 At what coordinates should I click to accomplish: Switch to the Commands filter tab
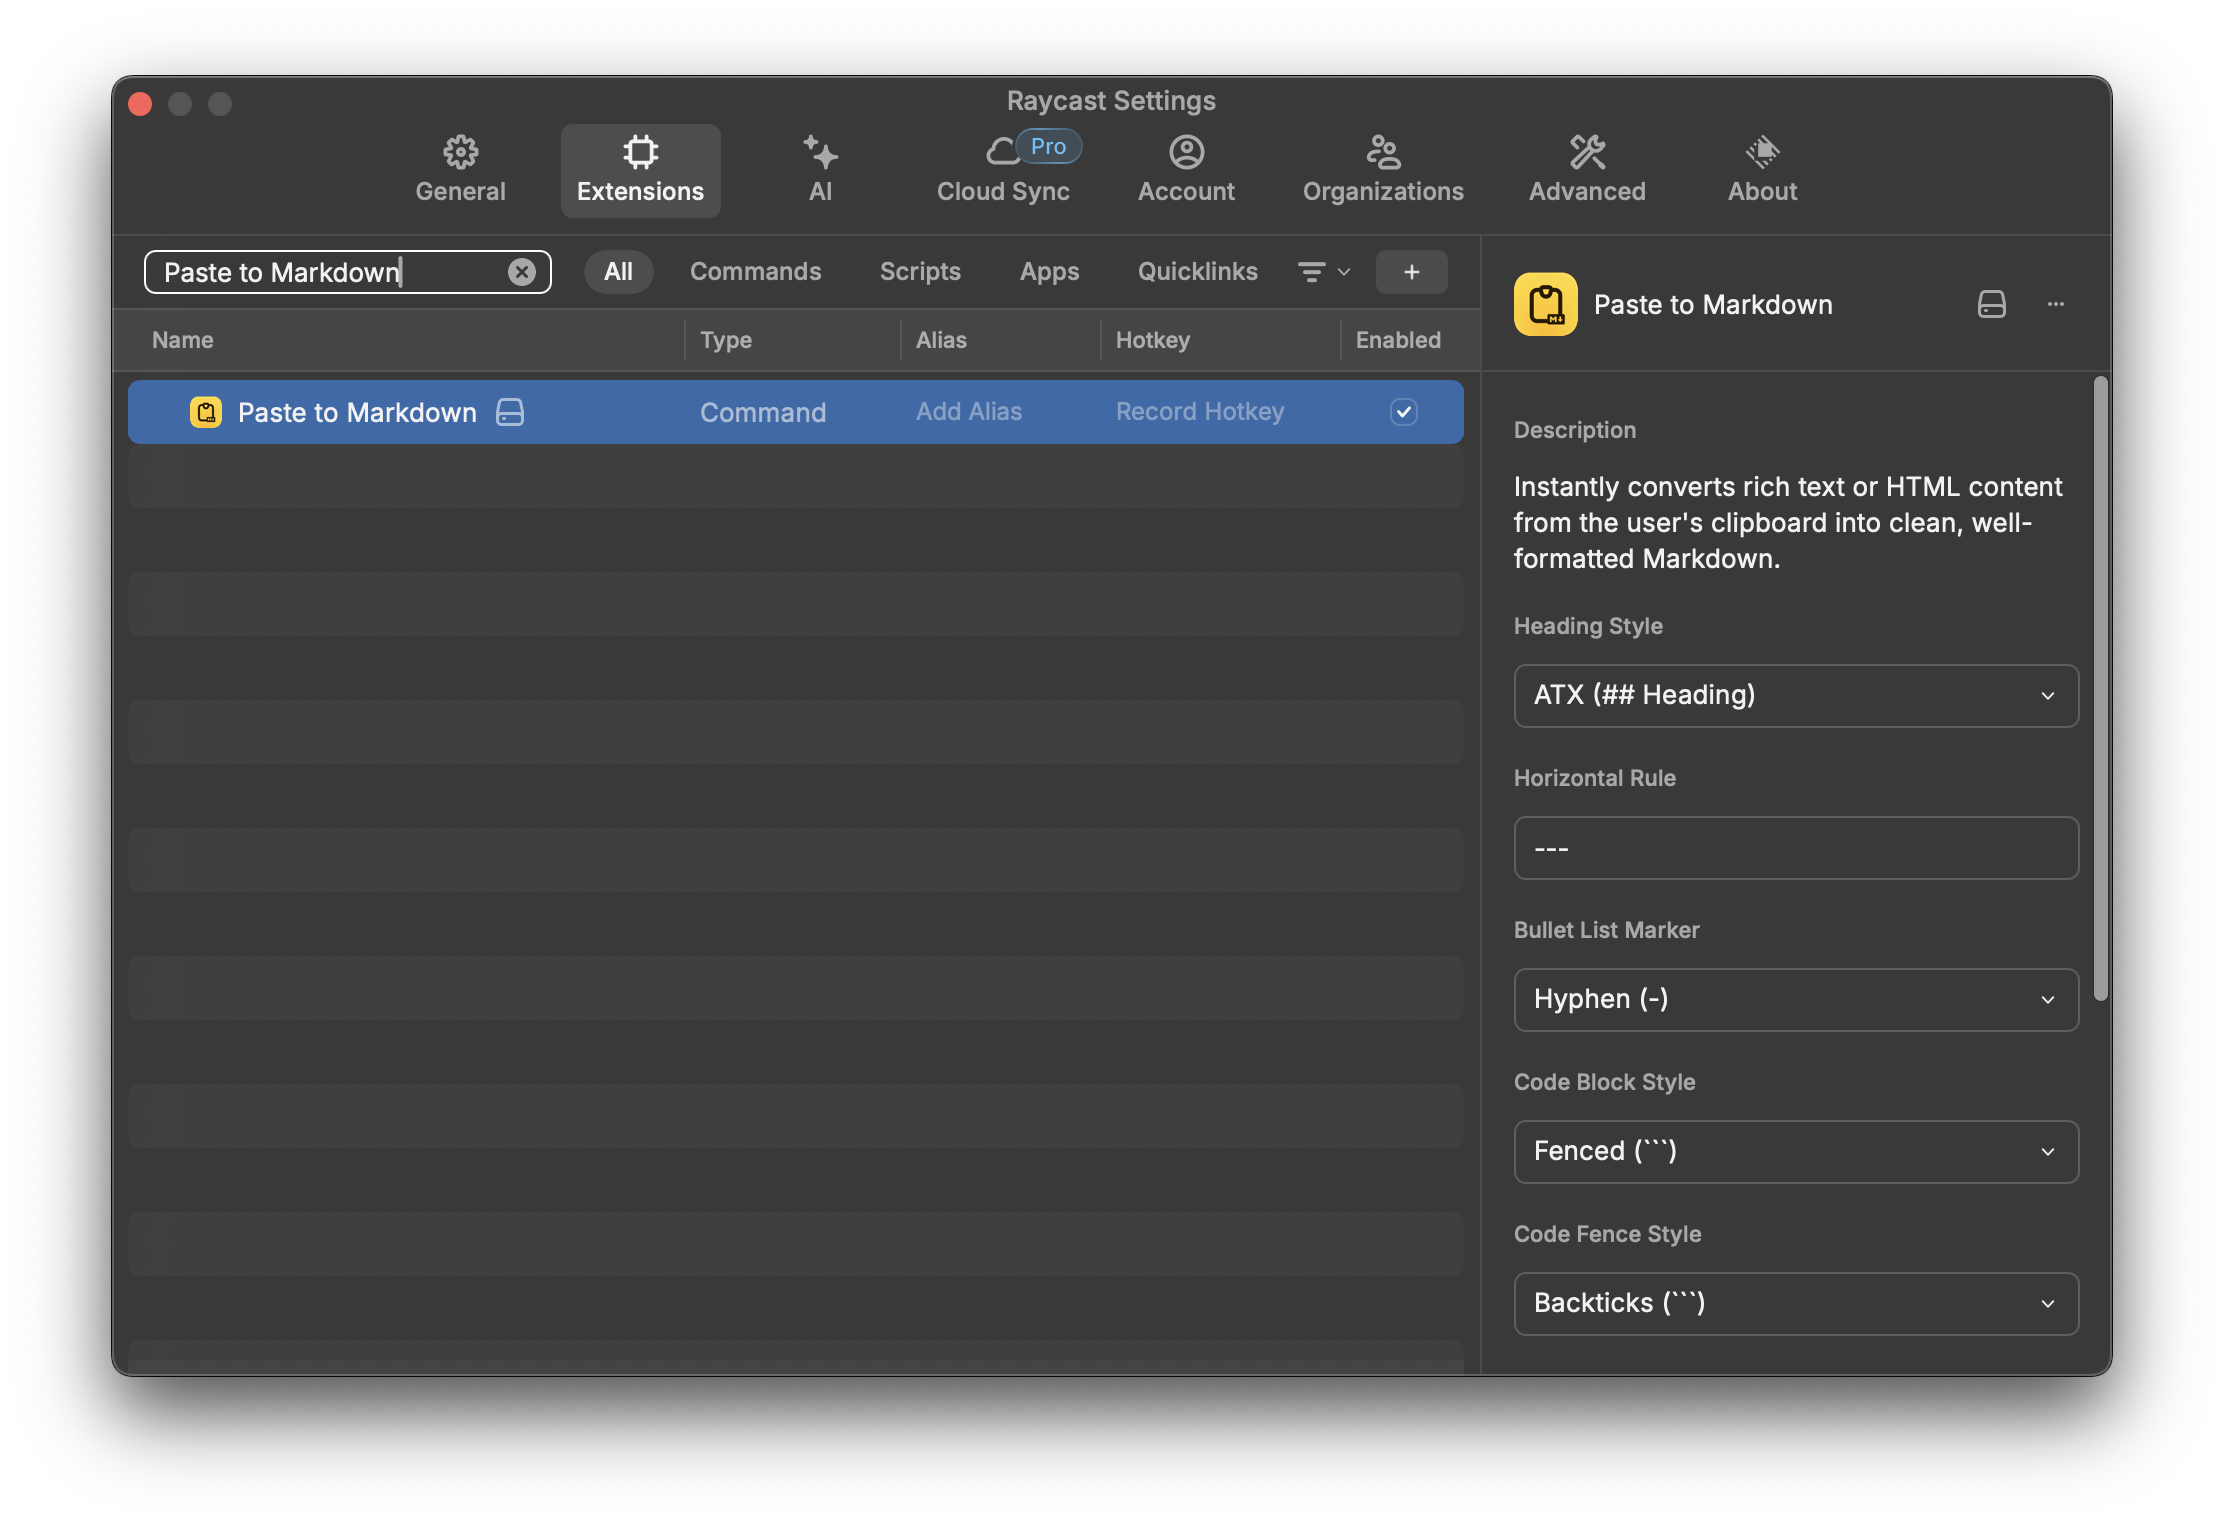pos(755,272)
